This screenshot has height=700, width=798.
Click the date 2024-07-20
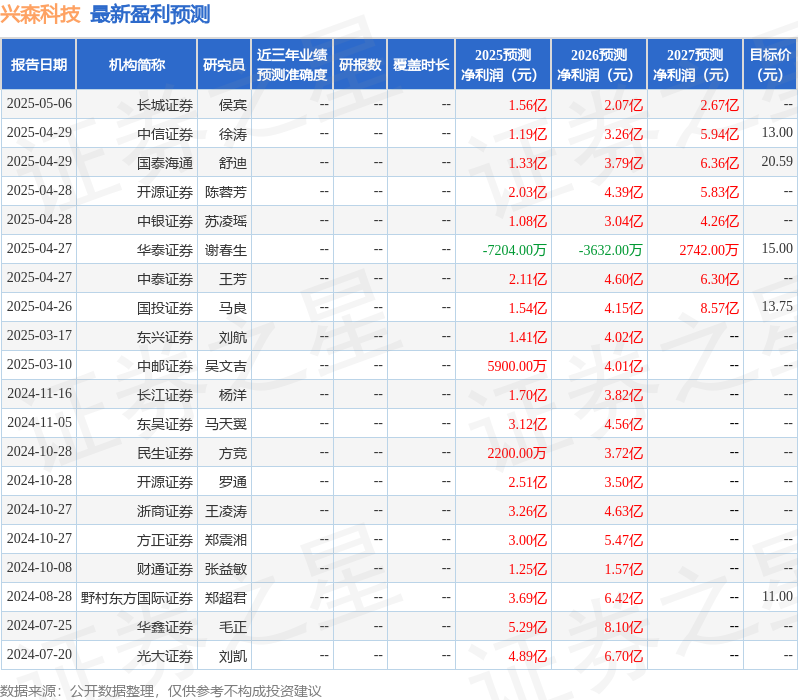point(39,655)
